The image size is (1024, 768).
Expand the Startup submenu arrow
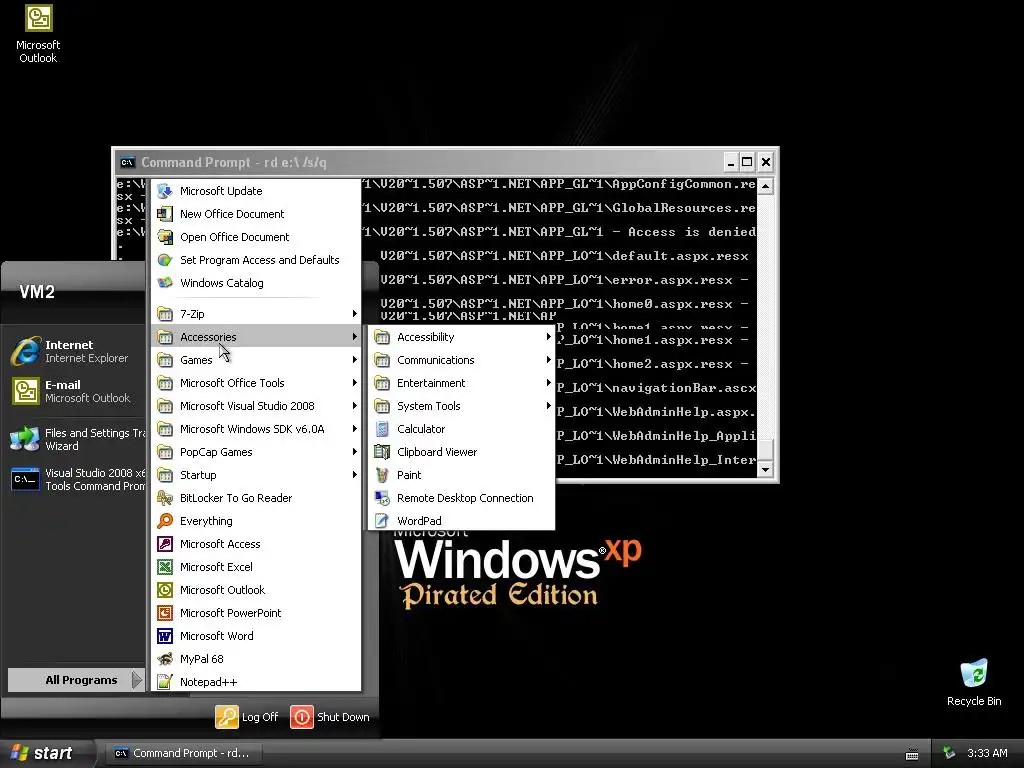(355, 475)
